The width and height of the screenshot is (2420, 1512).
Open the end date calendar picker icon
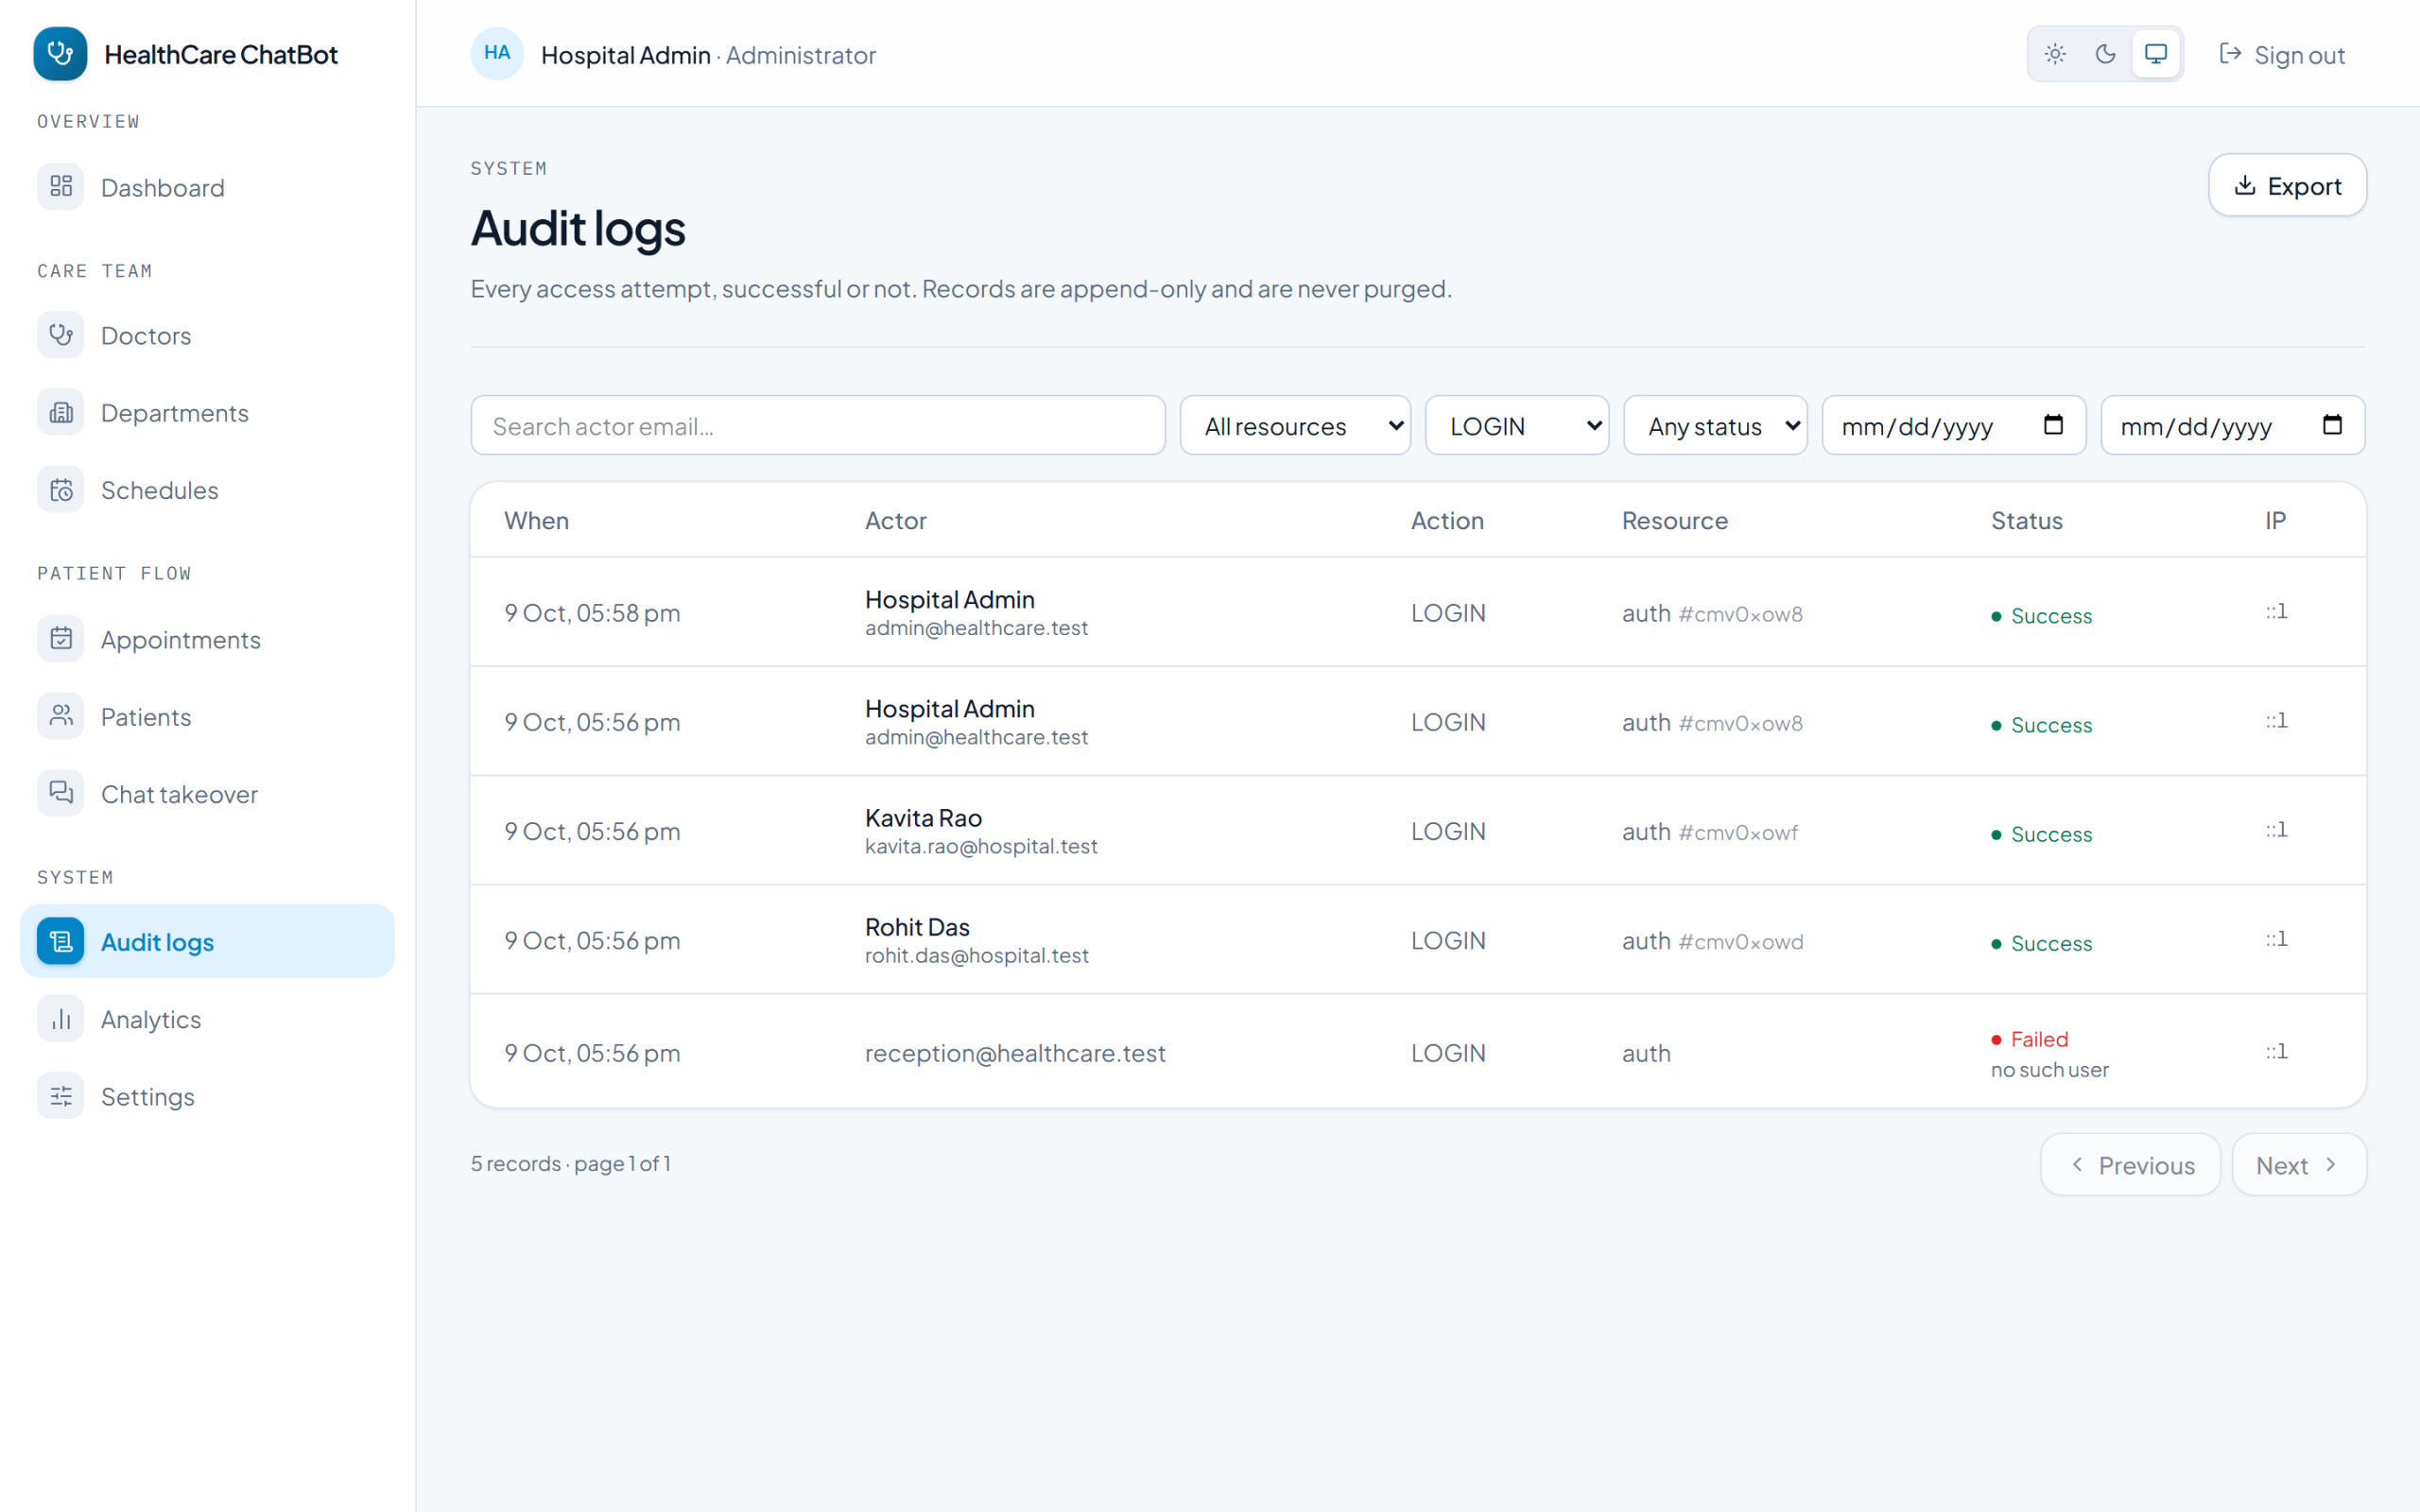[x=2332, y=425]
